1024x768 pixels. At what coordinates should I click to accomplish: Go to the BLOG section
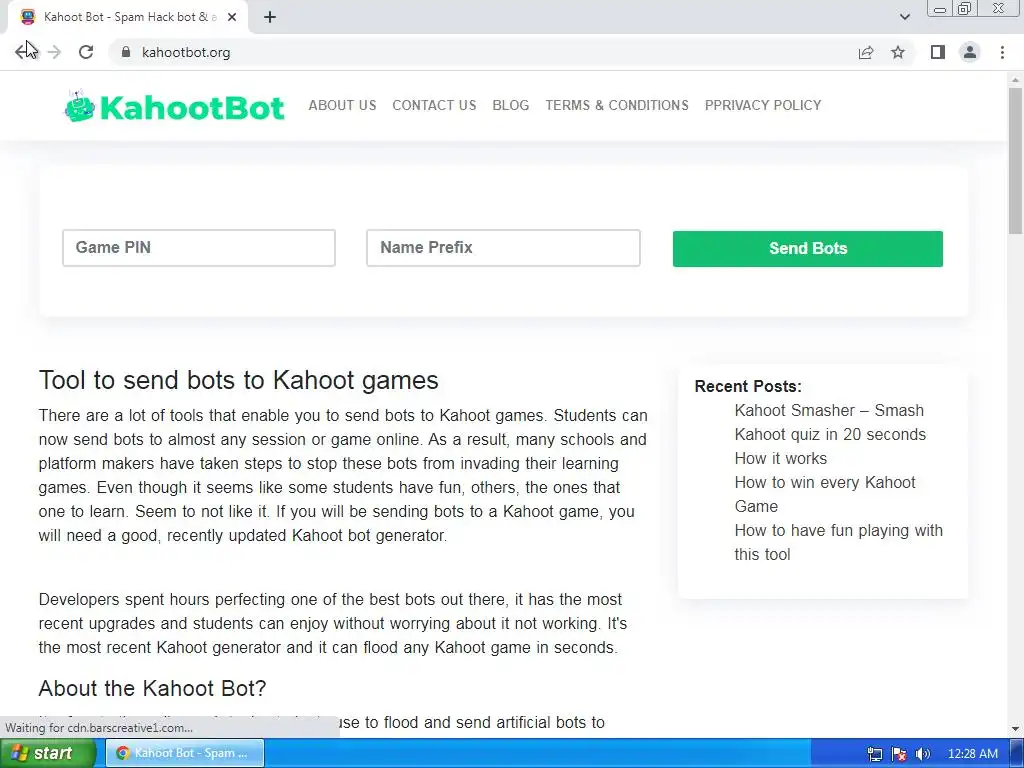[x=511, y=105]
